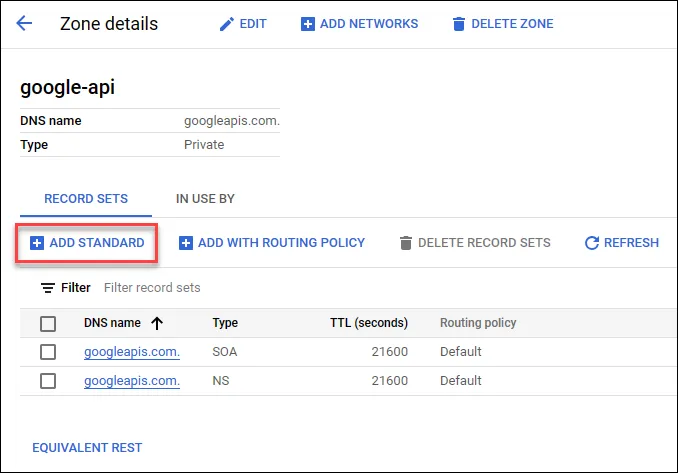Click the 21600 TTL in NS row
Image resolution: width=678 pixels, height=473 pixels.
pos(390,381)
